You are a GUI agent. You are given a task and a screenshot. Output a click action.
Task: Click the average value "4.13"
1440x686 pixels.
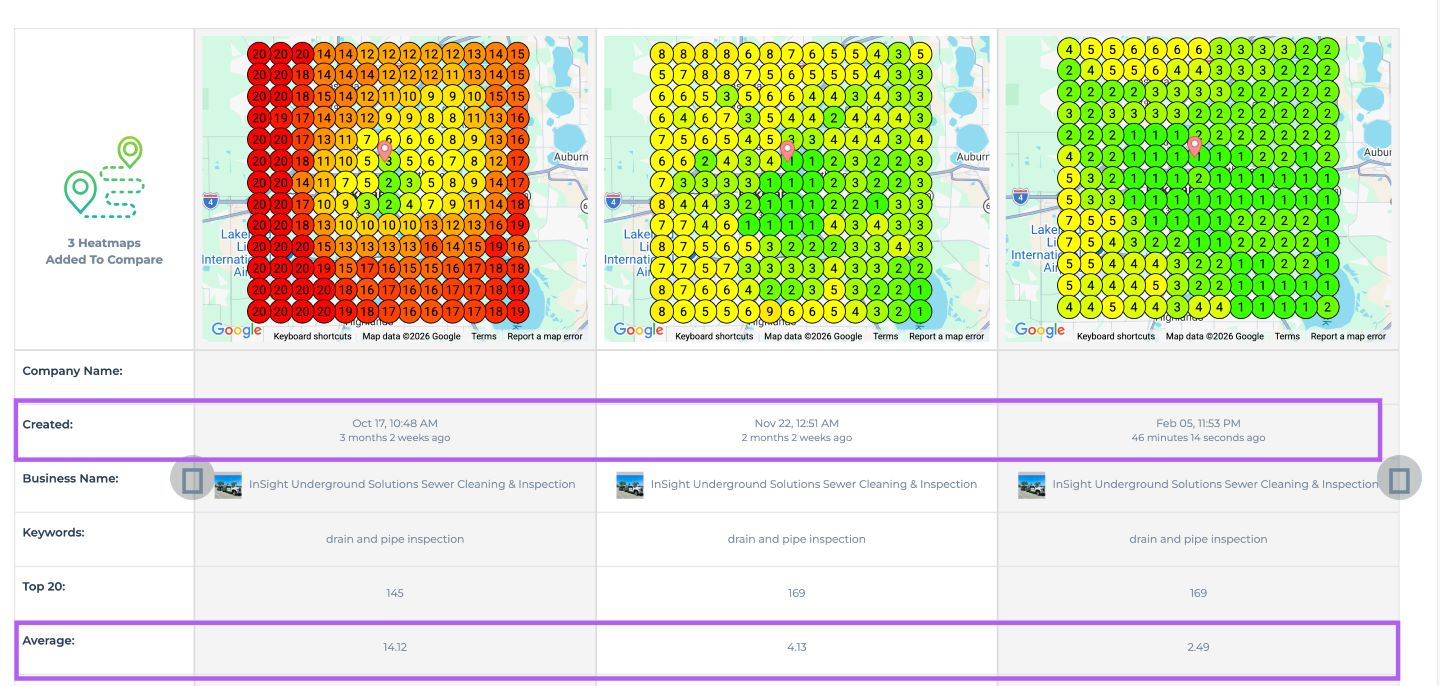797,647
